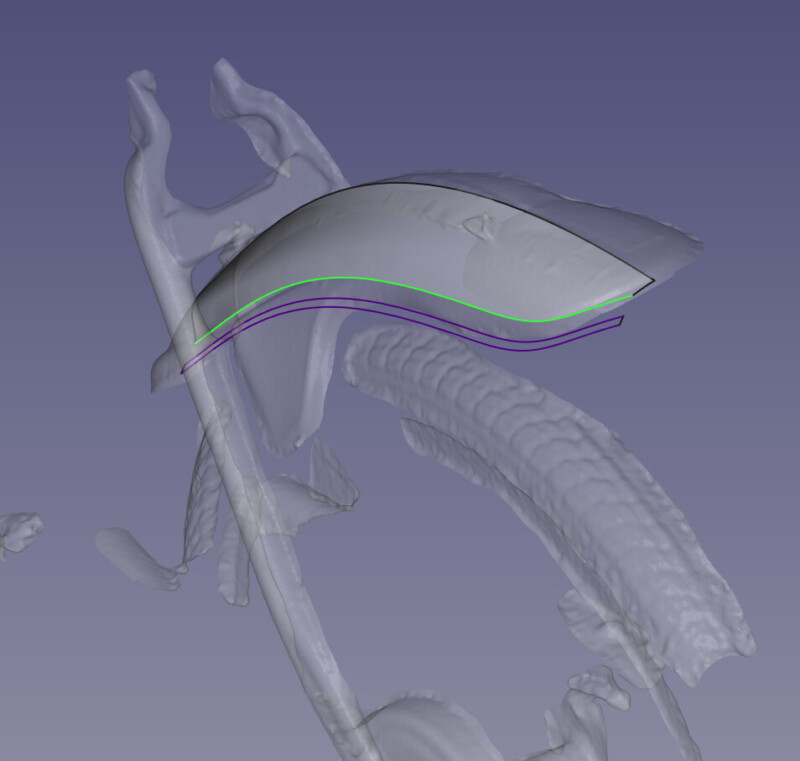Click the small mesh fragment at left edge

tap(19, 535)
